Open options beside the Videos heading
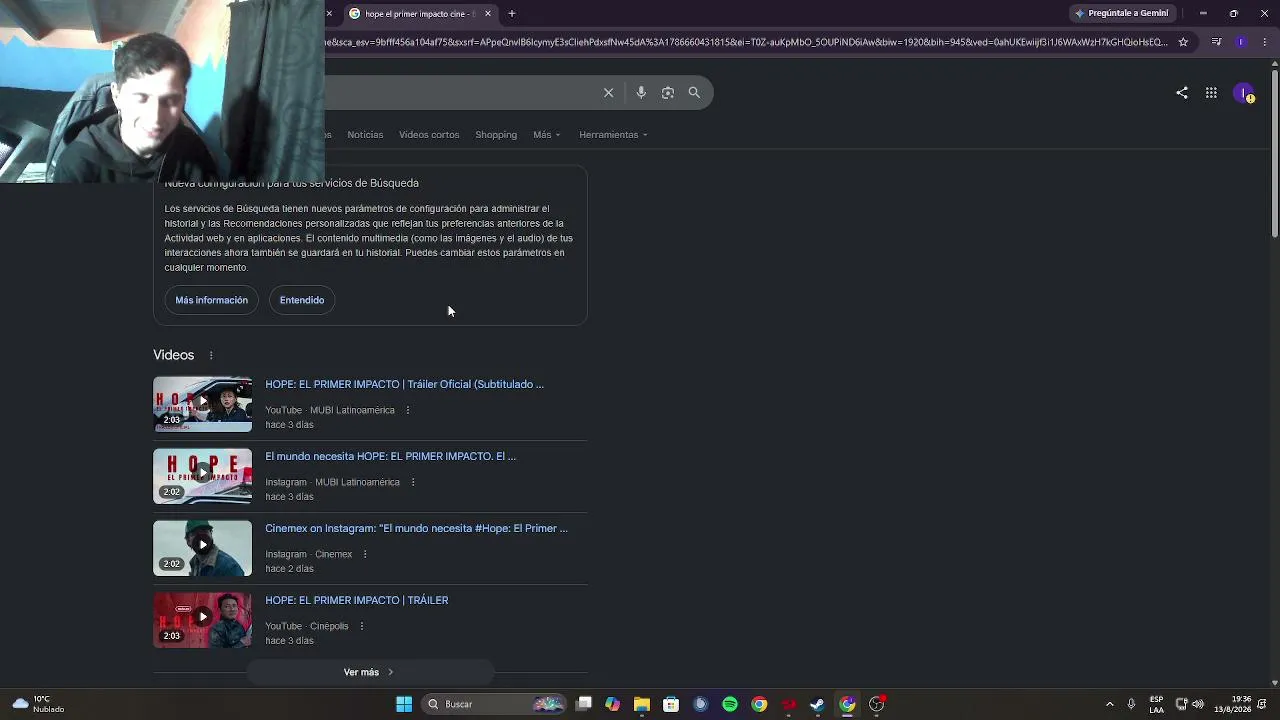 point(211,355)
